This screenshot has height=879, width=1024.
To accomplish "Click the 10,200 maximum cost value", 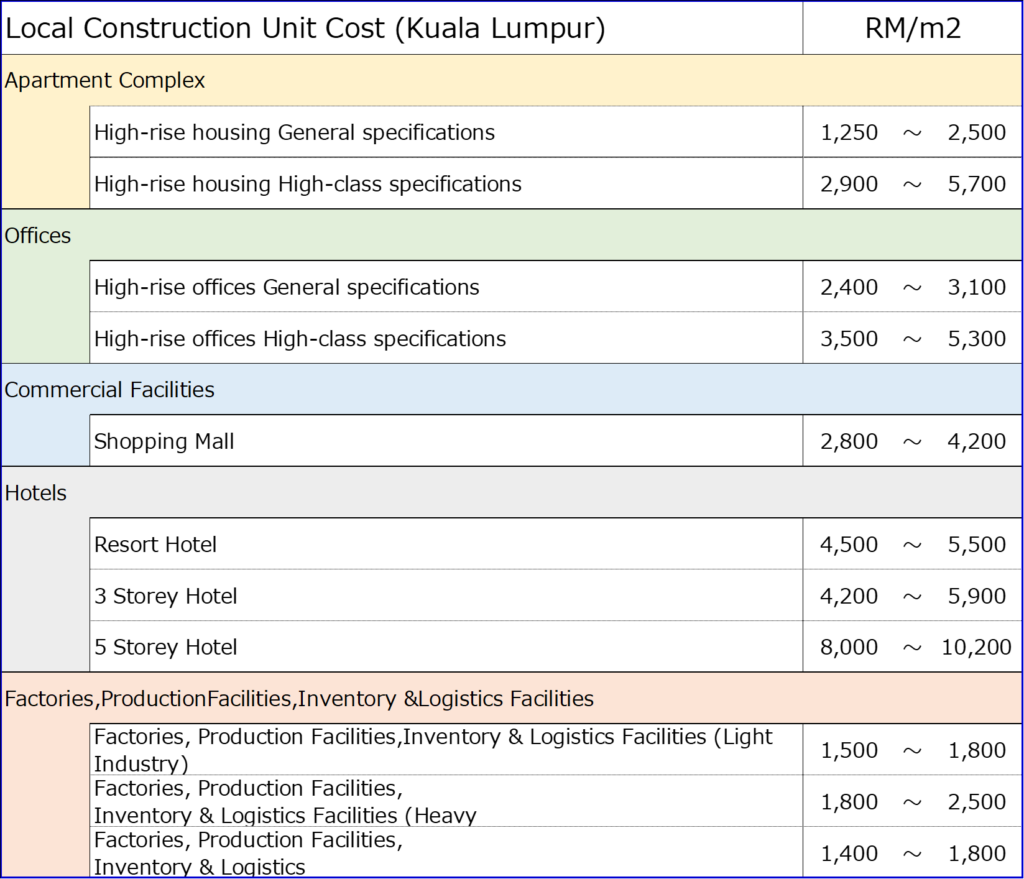I will (976, 647).
